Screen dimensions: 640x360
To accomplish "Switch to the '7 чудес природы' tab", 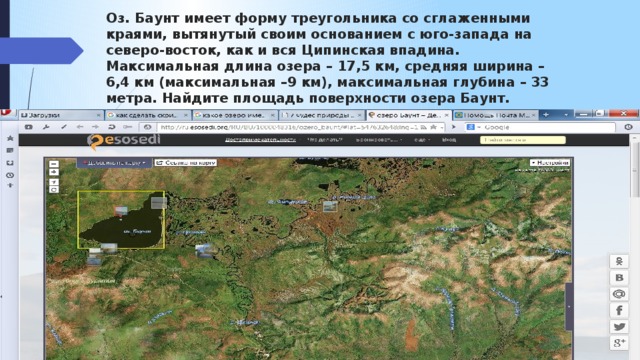I will [x=322, y=115].
